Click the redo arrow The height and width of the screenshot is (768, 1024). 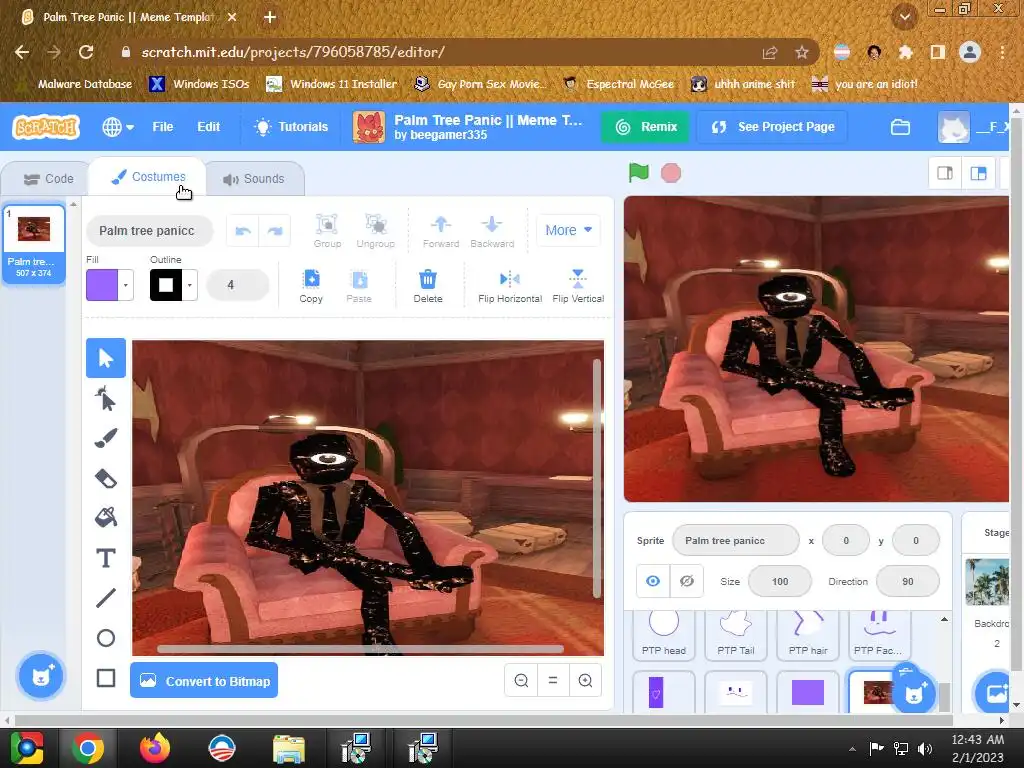[275, 231]
